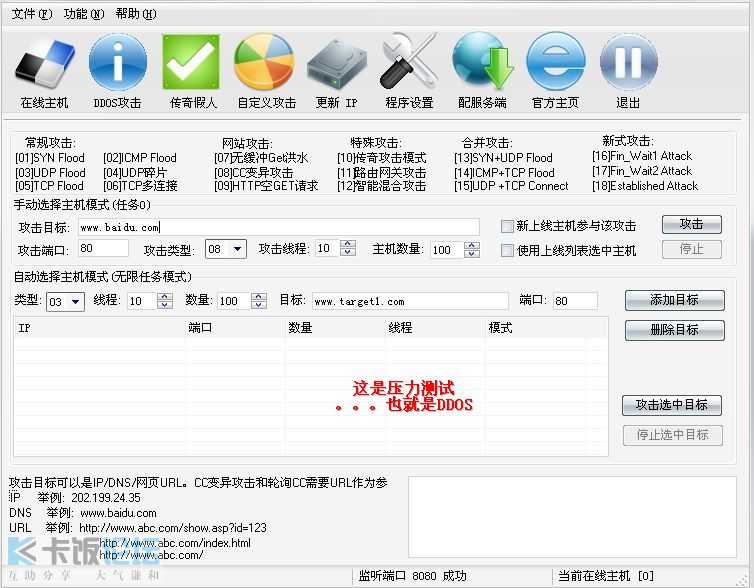Click the DDOS攻击 info icon

pos(117,63)
